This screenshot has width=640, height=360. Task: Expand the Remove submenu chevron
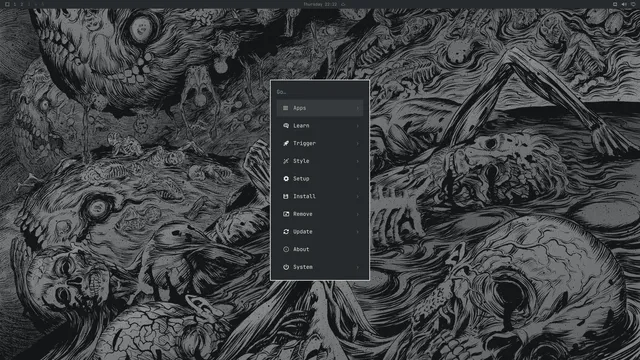pos(358,214)
